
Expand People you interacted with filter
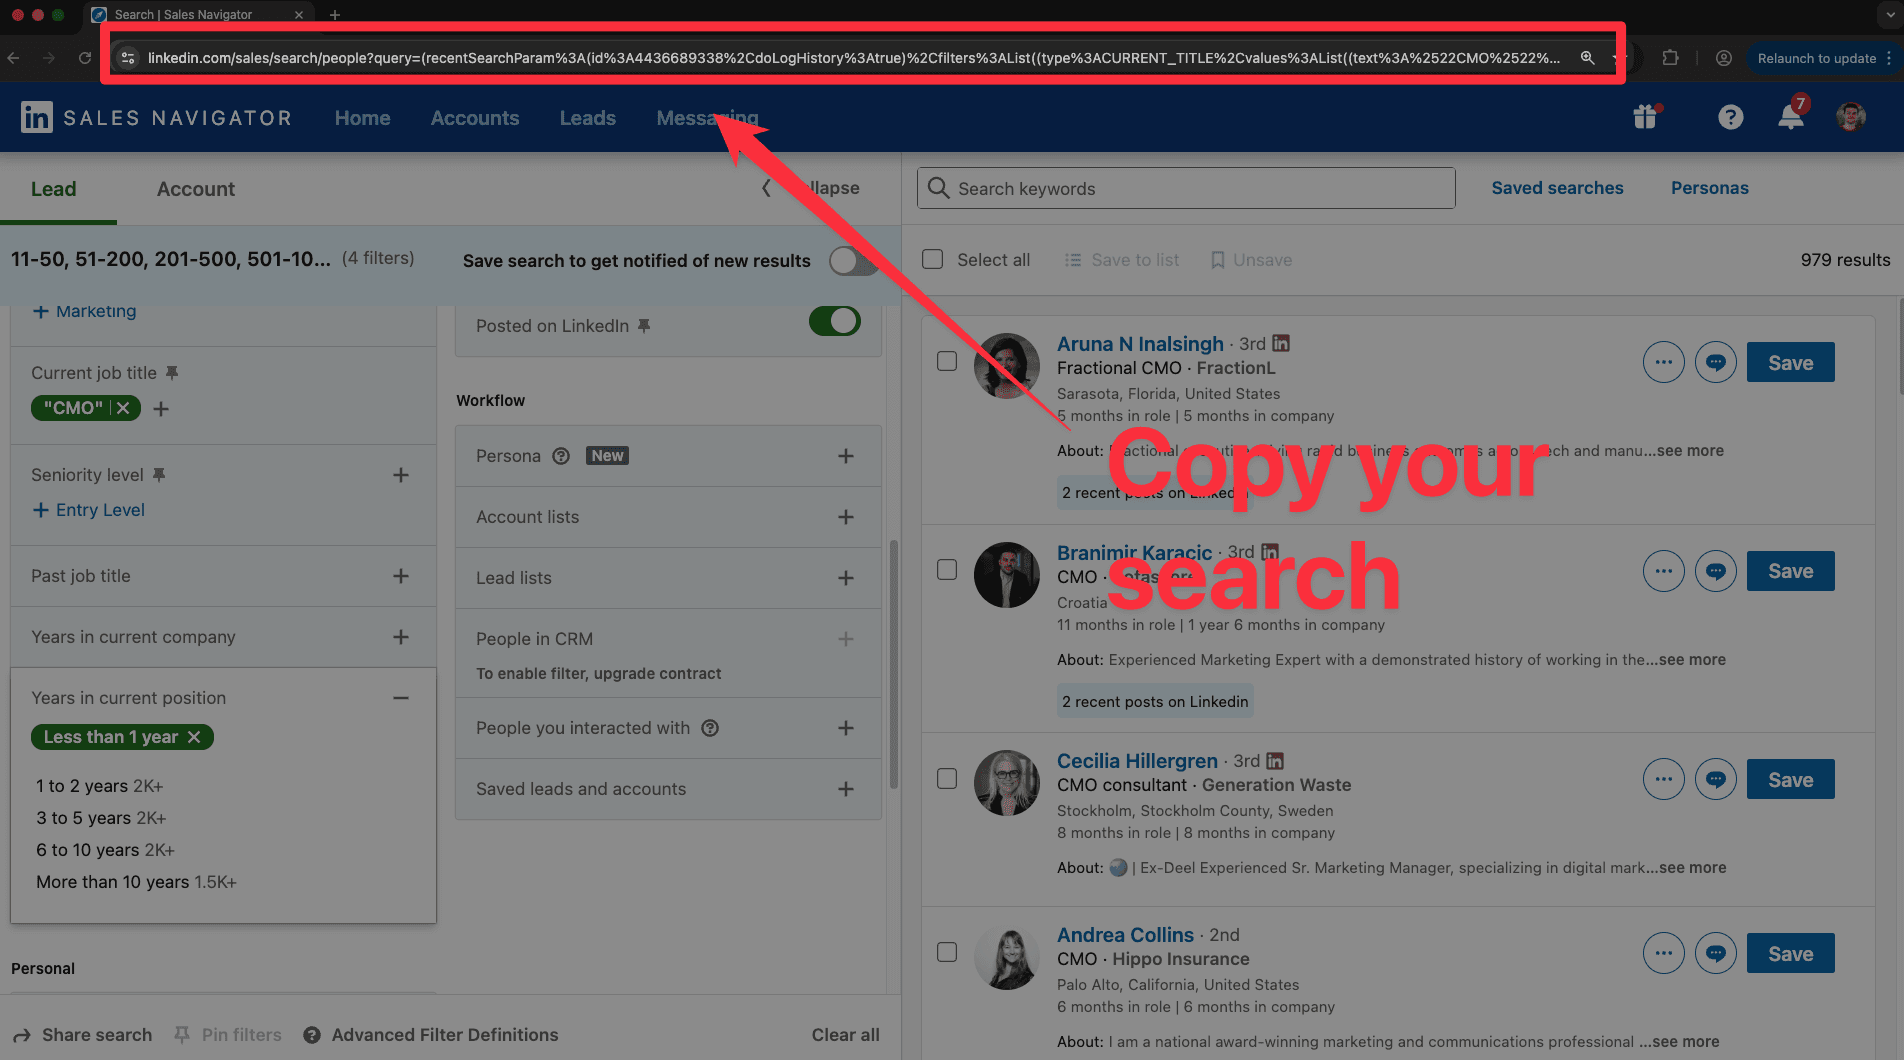click(x=846, y=728)
